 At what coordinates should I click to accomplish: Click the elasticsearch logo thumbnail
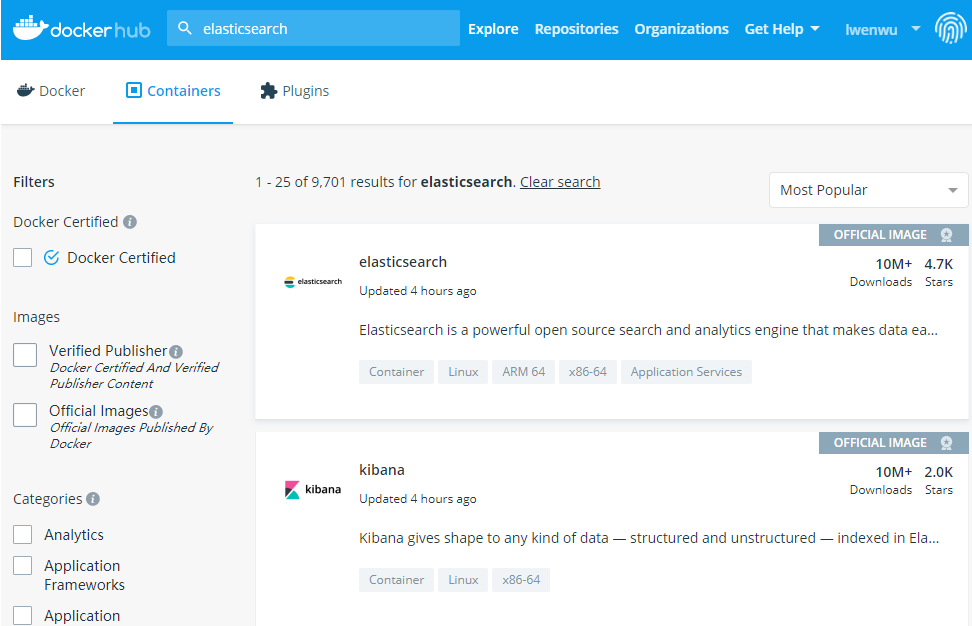point(313,282)
